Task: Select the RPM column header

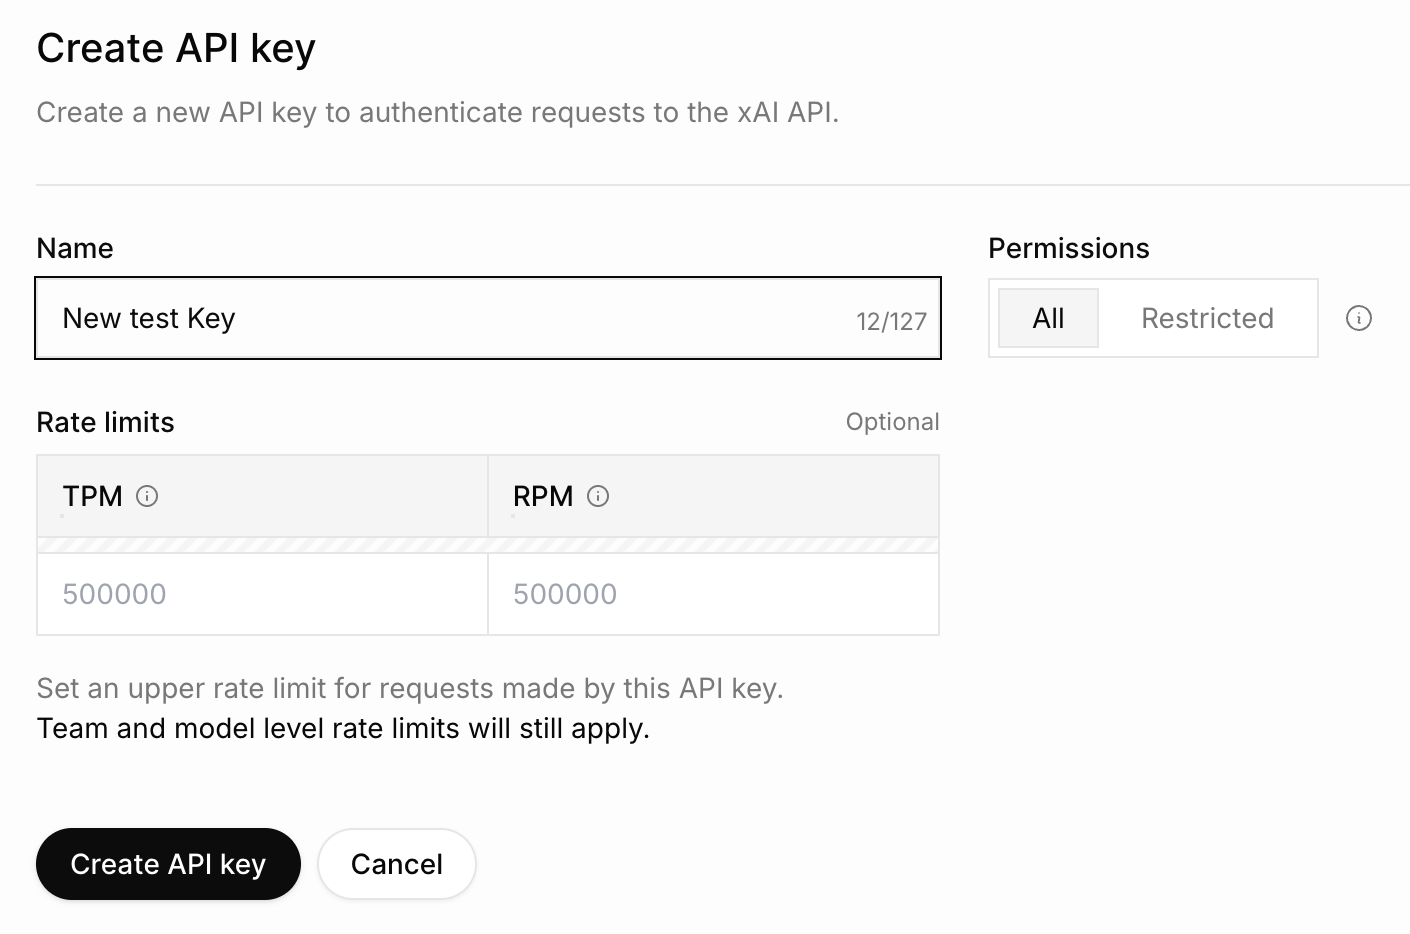Action: coord(543,496)
